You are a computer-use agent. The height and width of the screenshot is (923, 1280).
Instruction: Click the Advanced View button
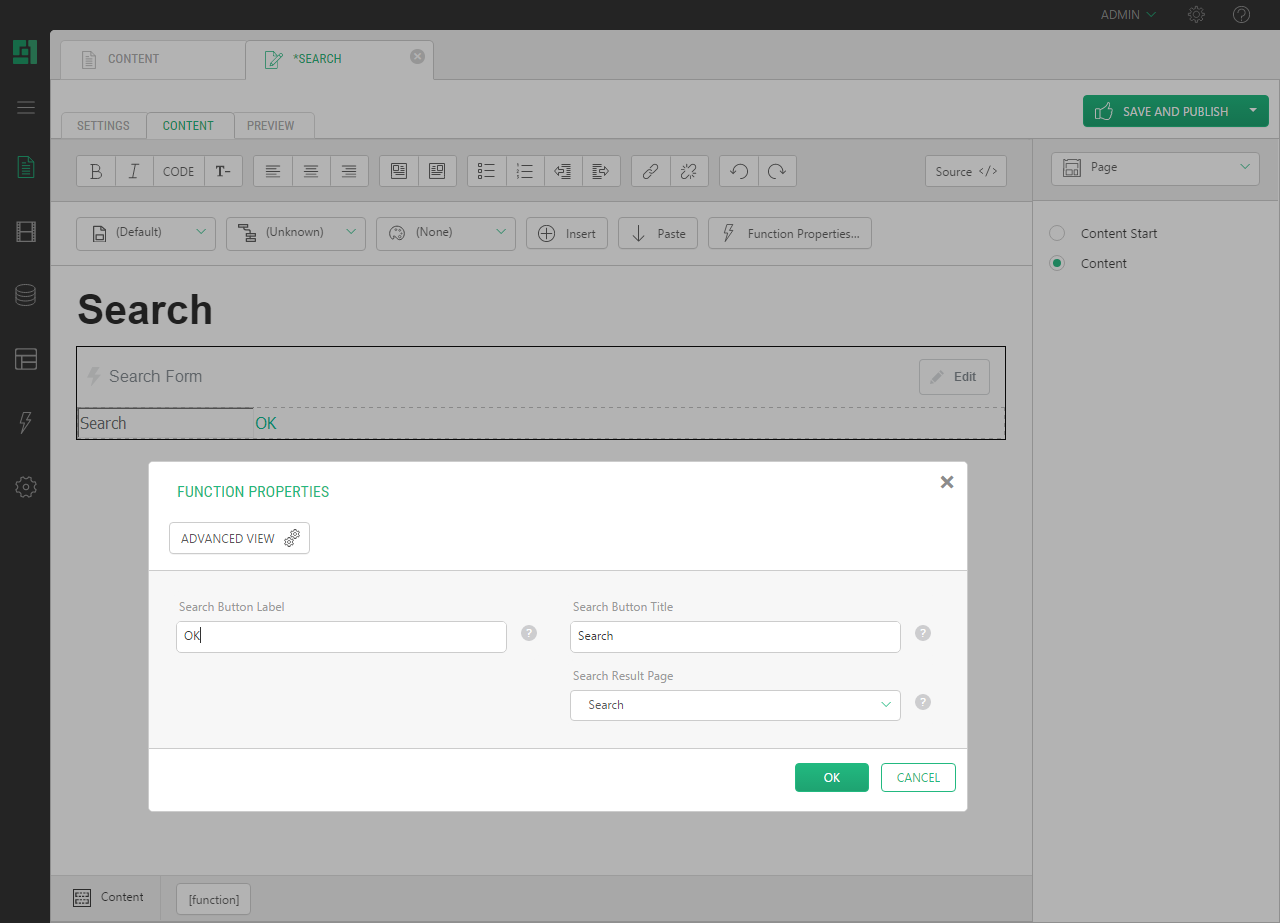(239, 538)
